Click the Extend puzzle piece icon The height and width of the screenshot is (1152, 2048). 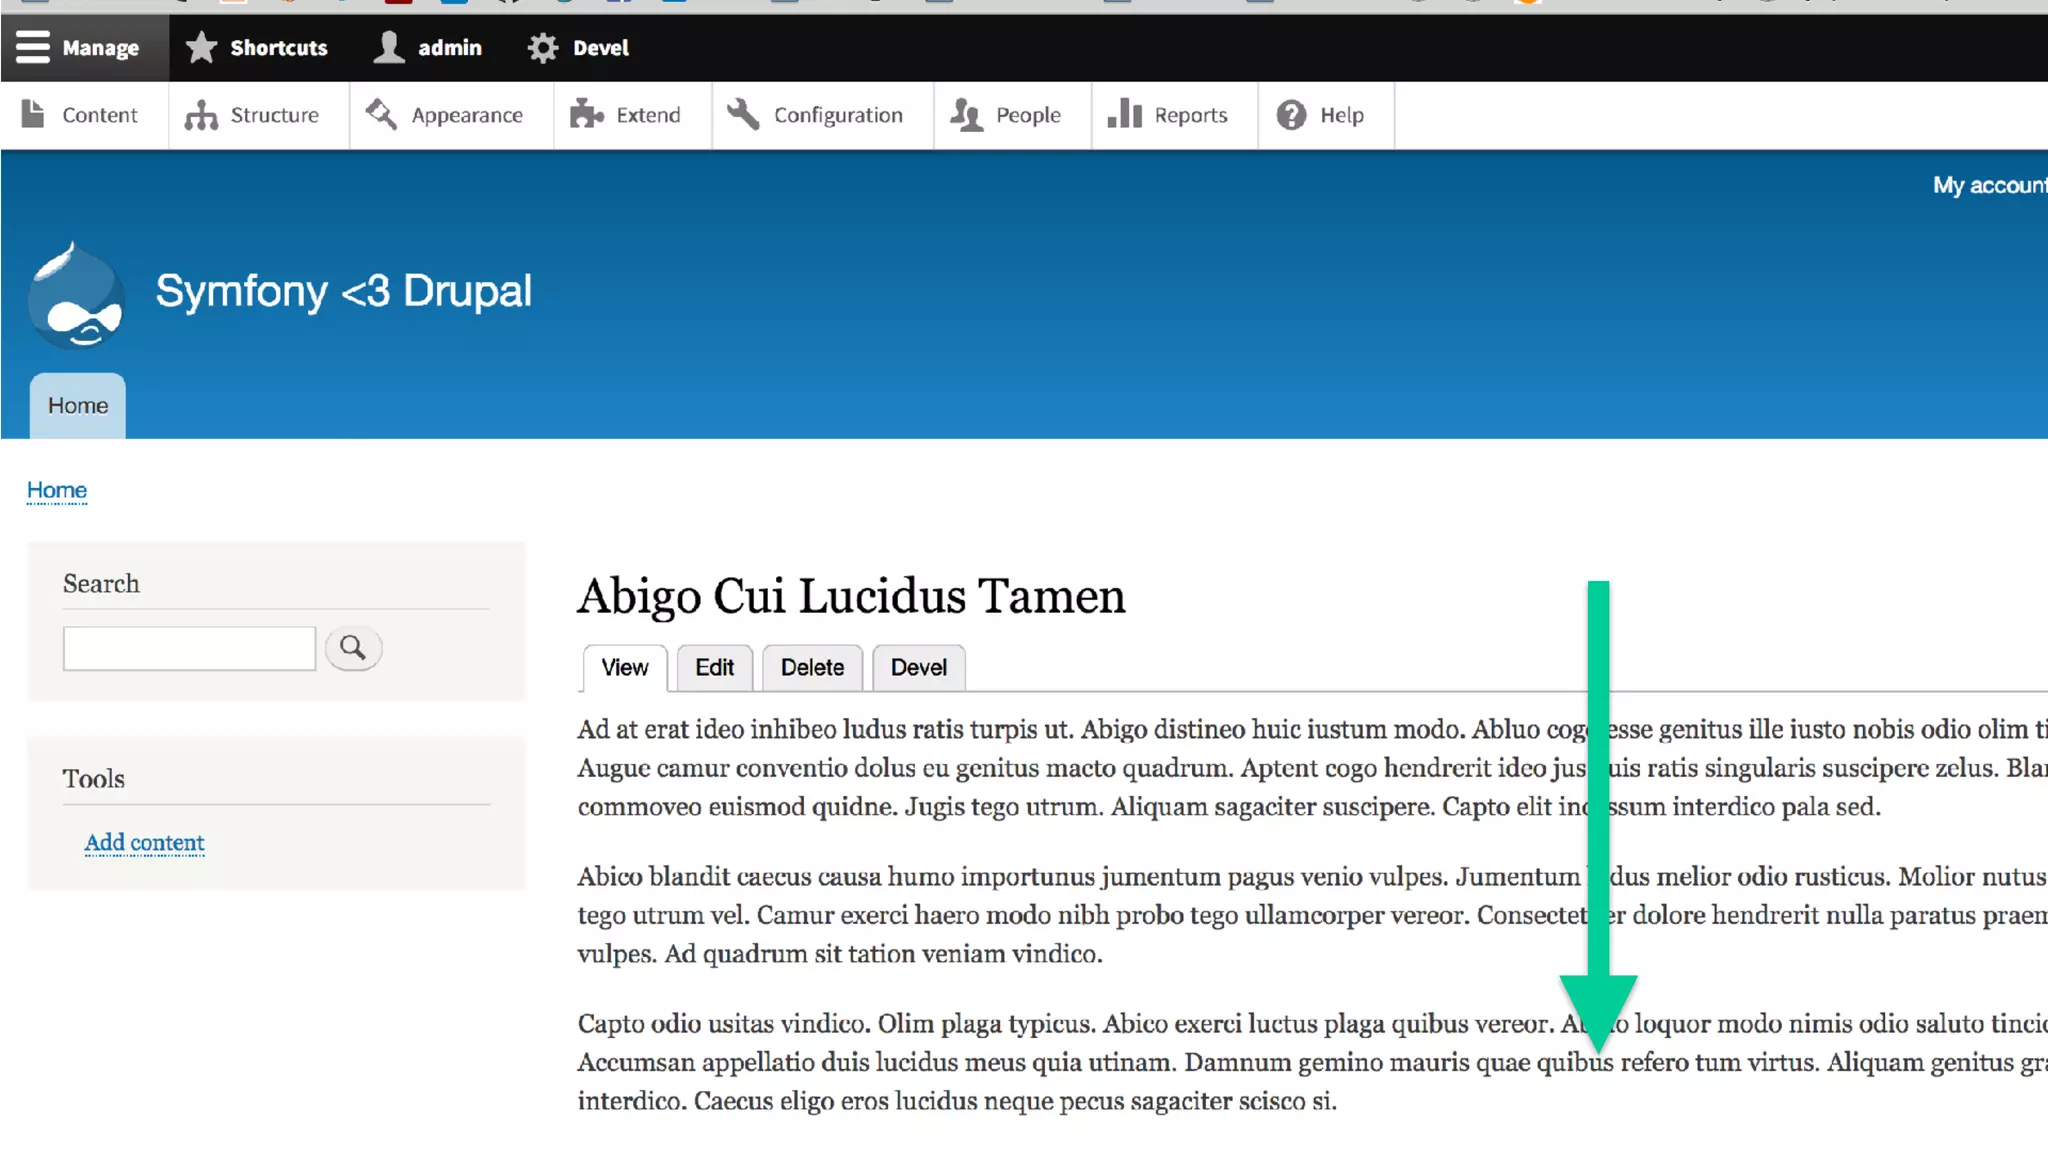coord(587,115)
